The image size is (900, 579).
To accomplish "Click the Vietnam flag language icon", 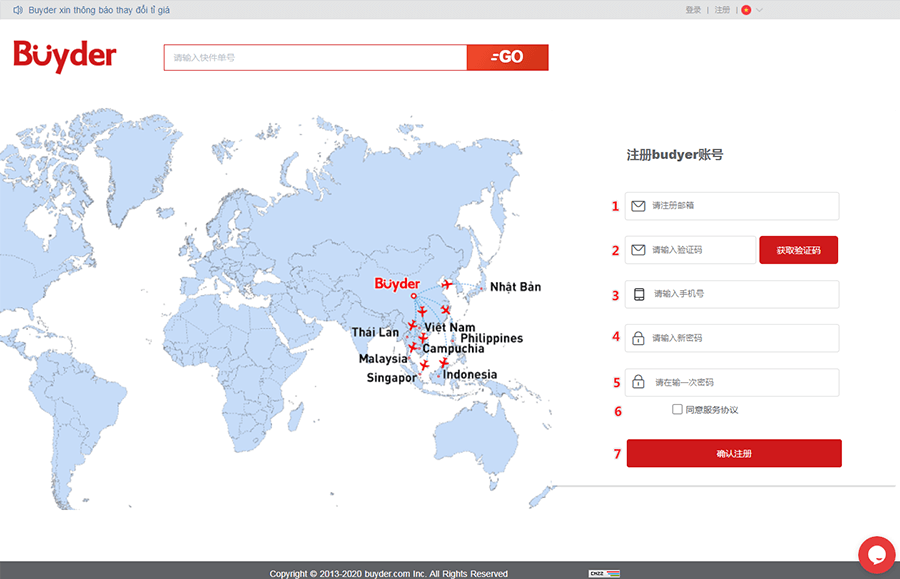I will click(x=746, y=10).
